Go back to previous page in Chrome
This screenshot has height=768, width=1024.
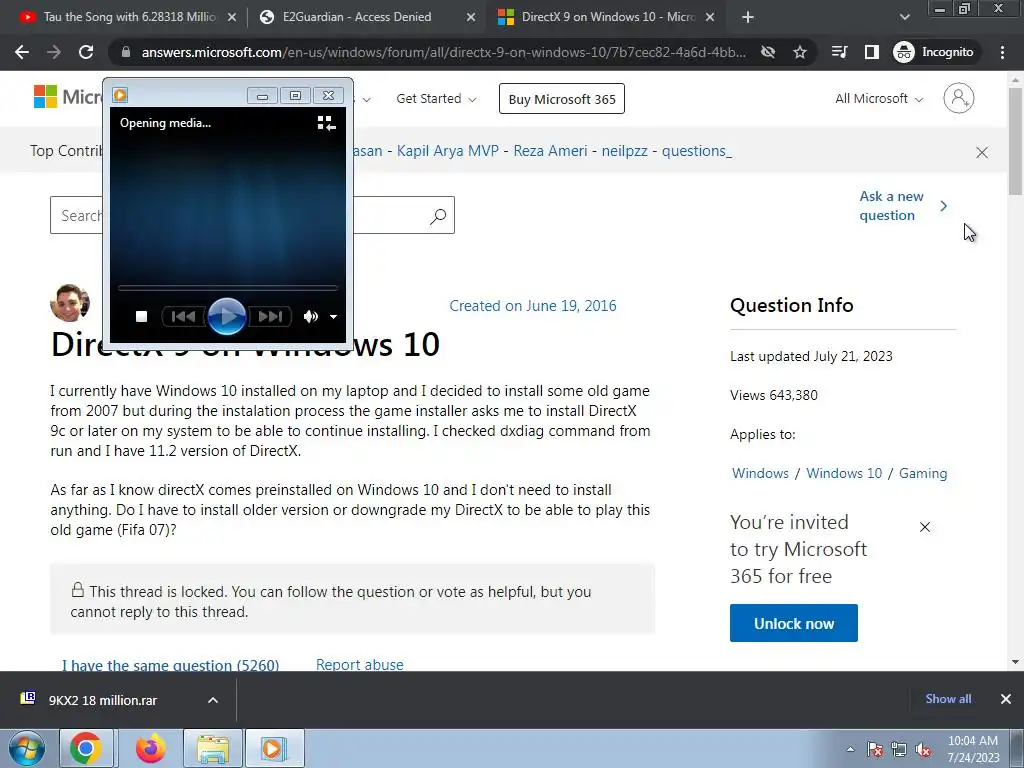(22, 52)
